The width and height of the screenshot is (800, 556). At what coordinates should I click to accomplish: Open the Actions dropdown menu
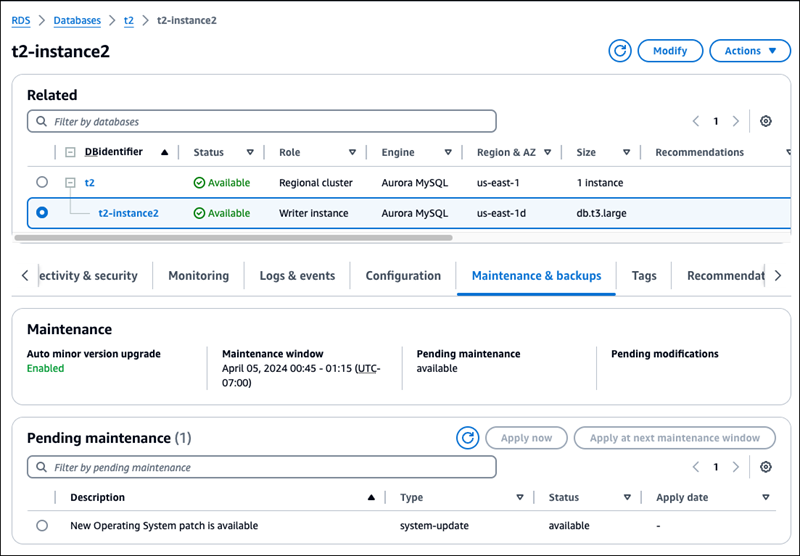pos(749,51)
